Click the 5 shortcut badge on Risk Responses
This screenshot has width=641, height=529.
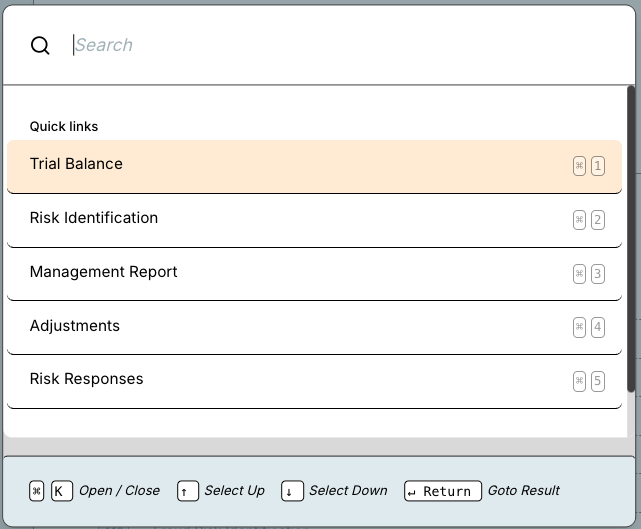(x=598, y=381)
